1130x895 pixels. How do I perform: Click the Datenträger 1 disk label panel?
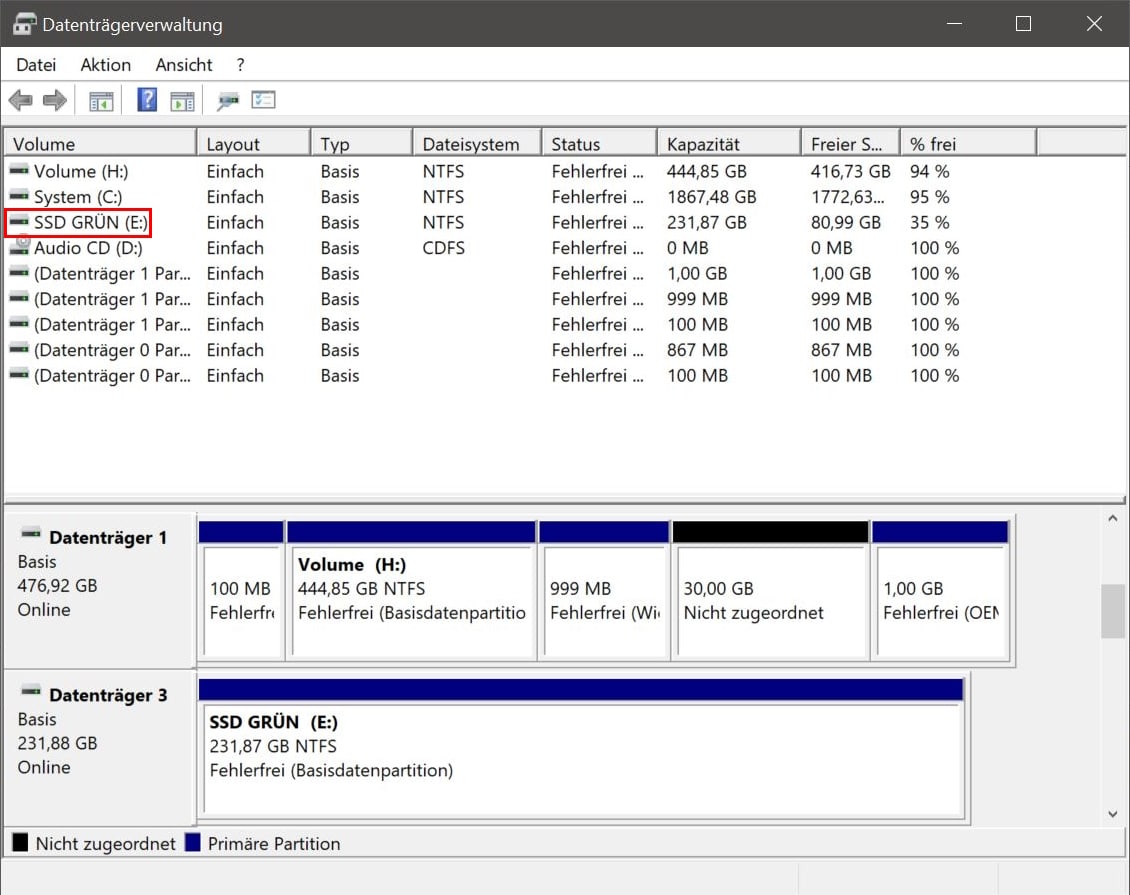click(x=100, y=590)
